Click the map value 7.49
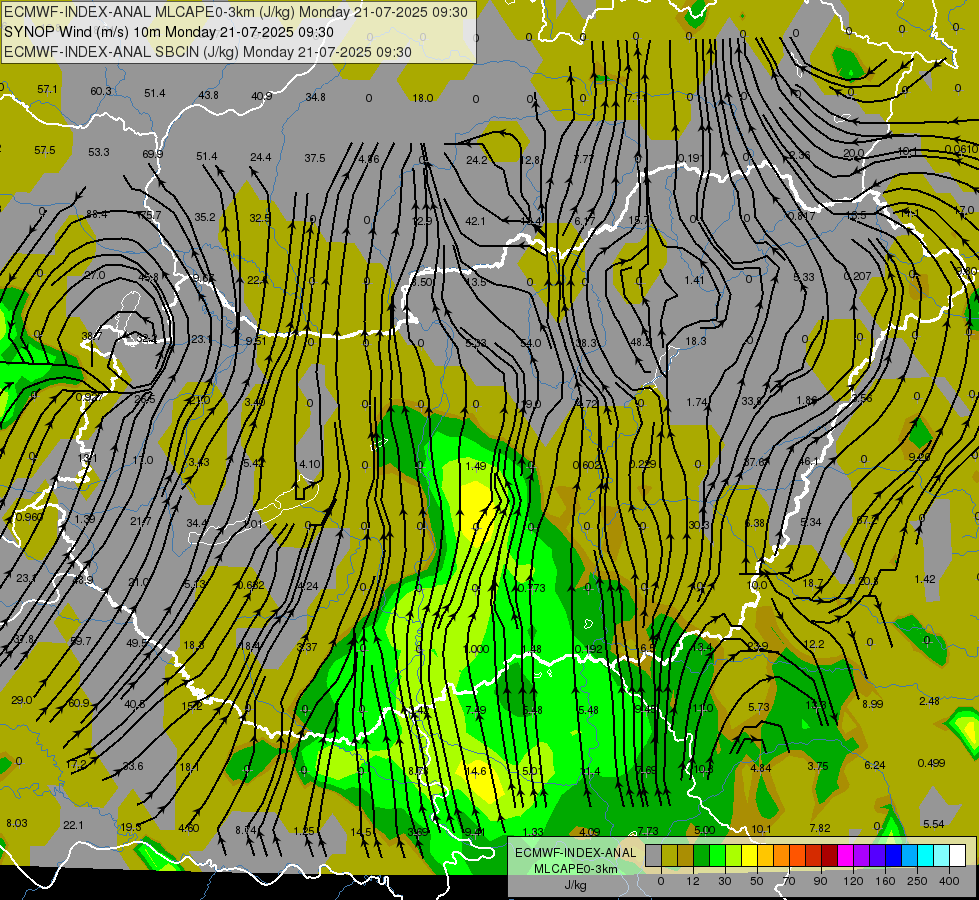 [476, 710]
